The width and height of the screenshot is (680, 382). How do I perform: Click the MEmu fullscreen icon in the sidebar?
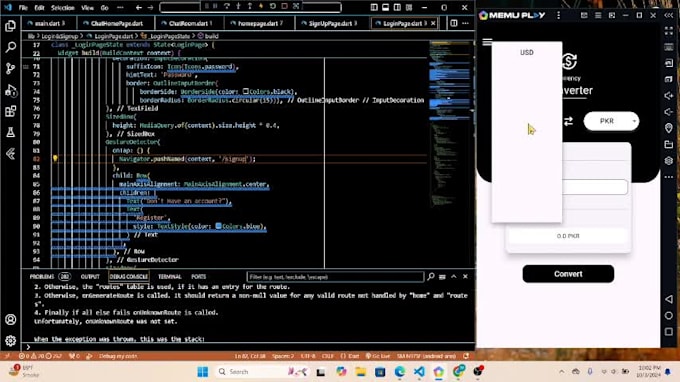click(669, 31)
